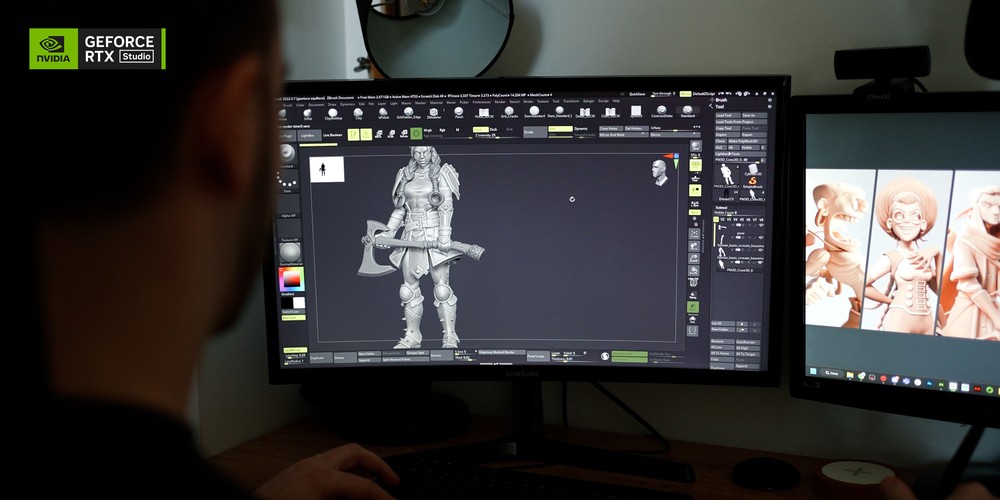Image resolution: width=1000 pixels, height=500 pixels.
Task: Toggle Mrgb channel
Action: coord(427,130)
